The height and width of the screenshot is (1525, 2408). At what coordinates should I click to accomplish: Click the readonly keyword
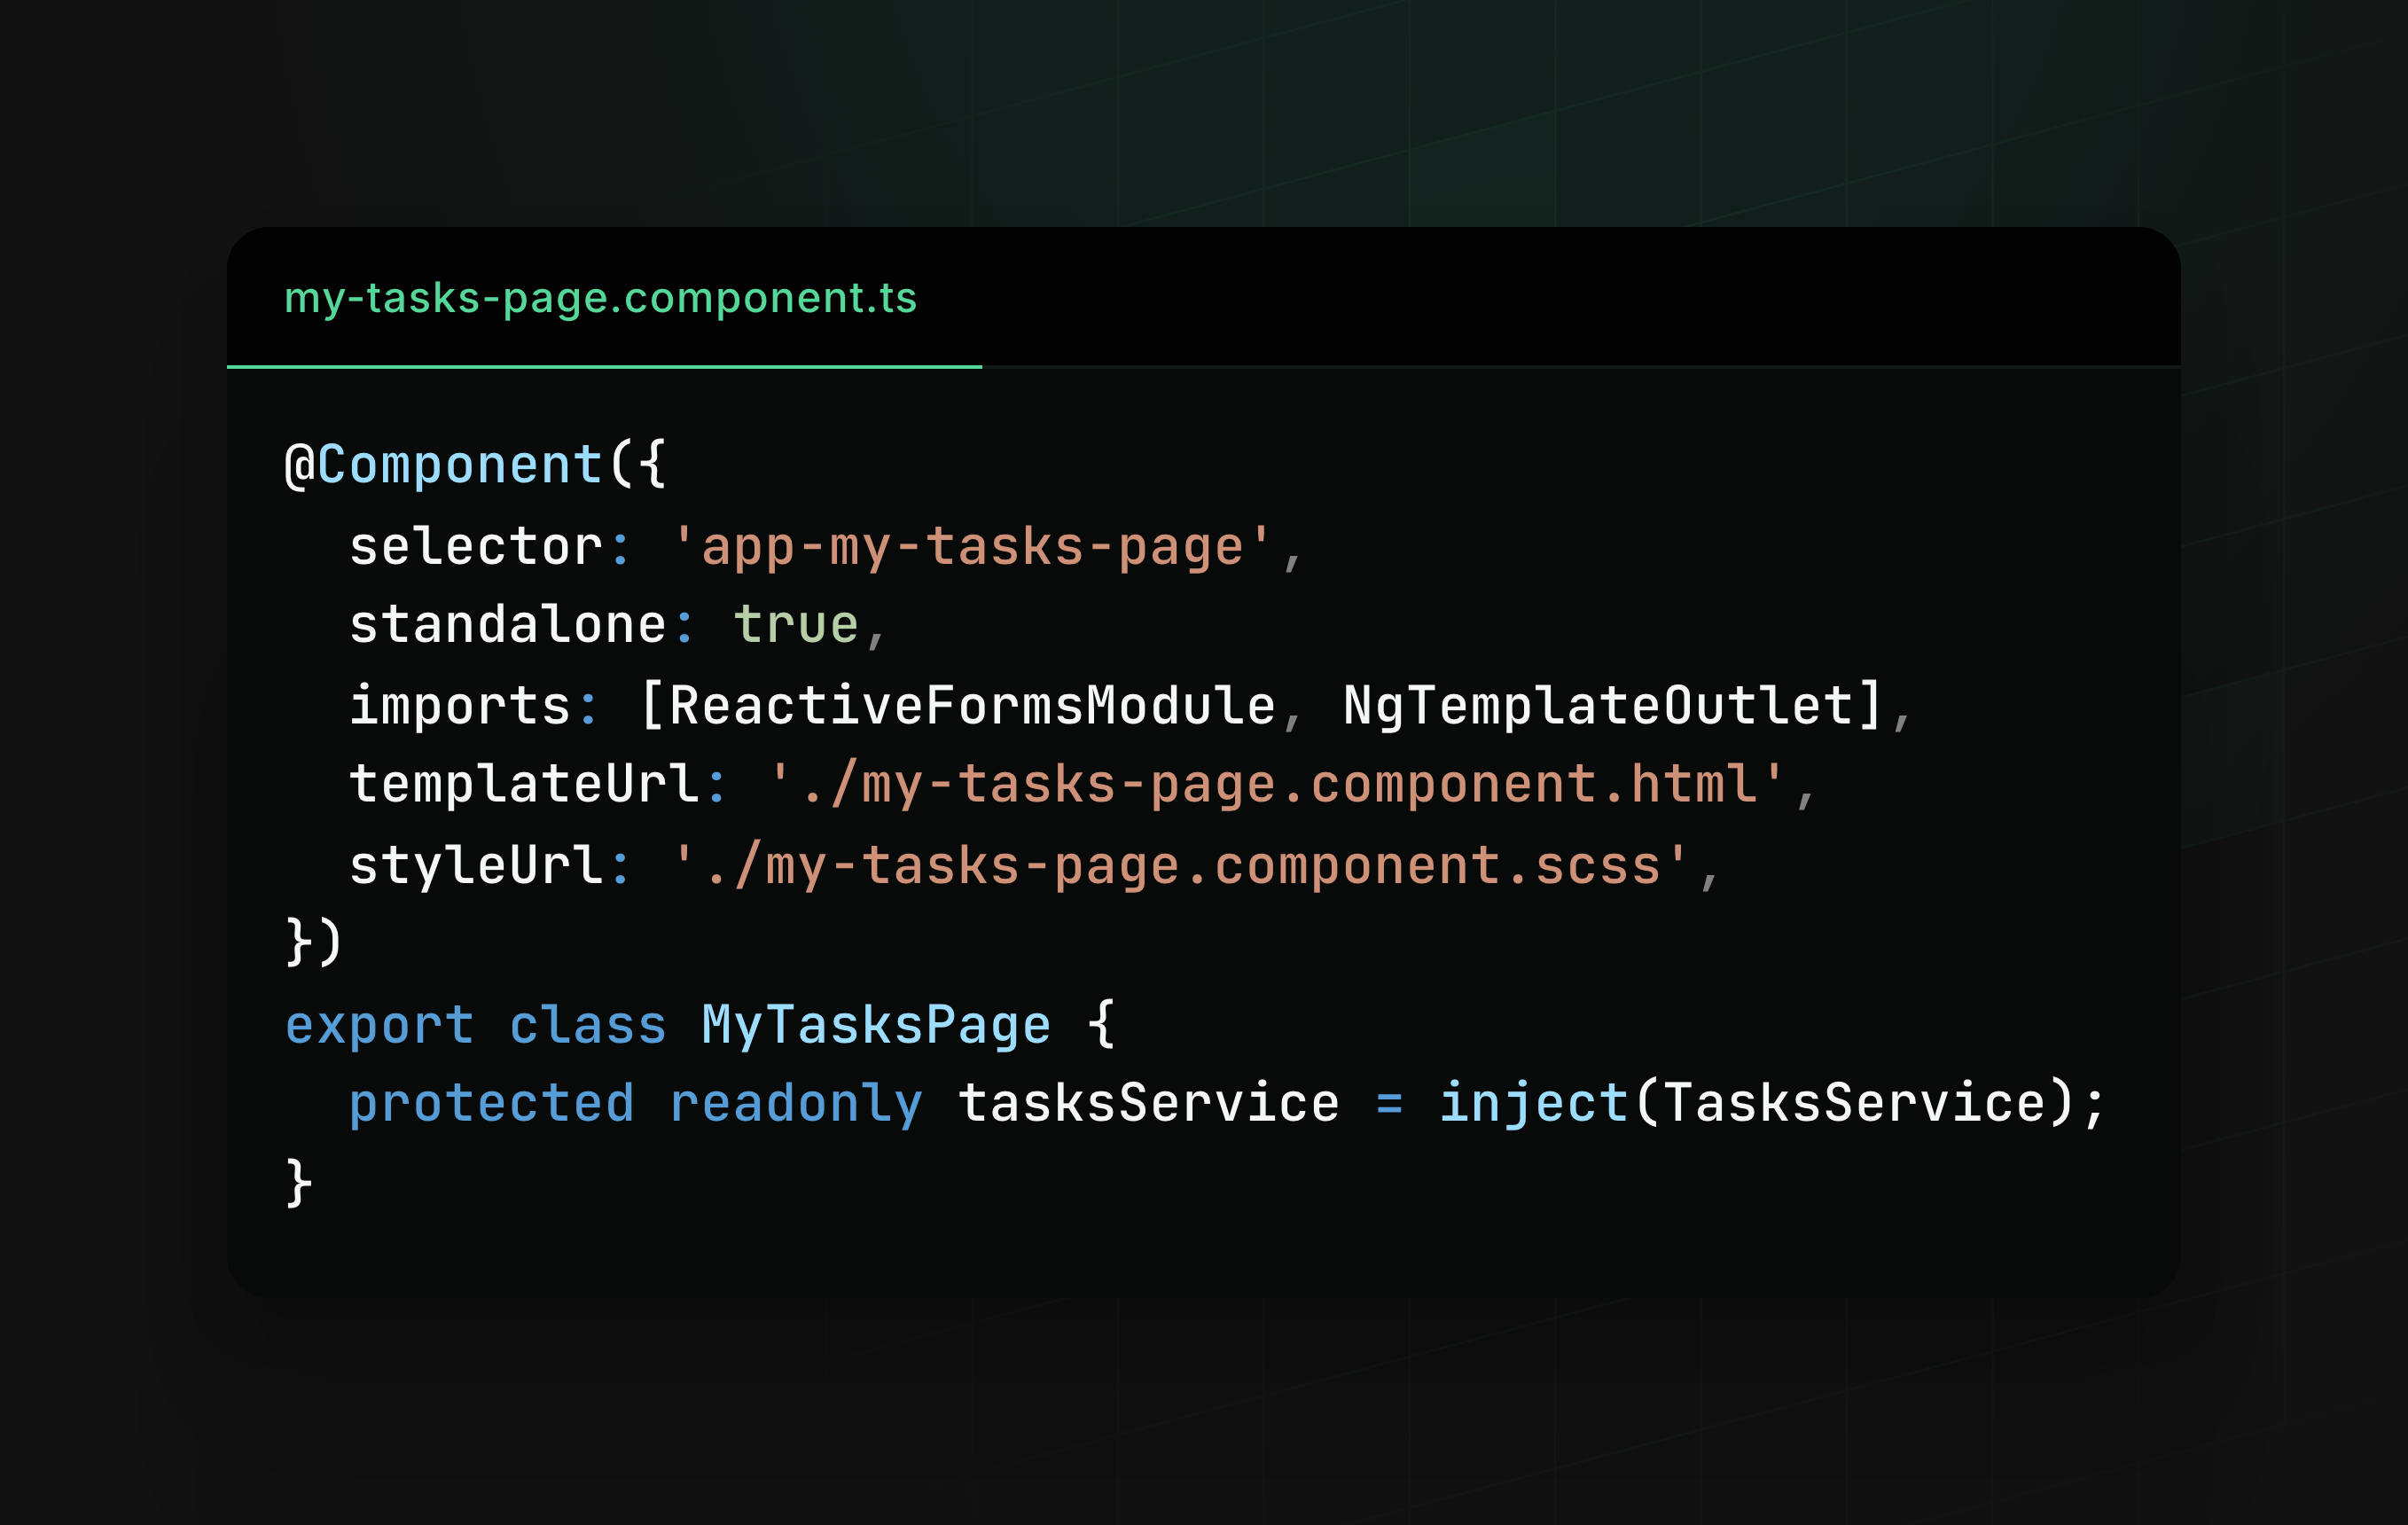[796, 1104]
